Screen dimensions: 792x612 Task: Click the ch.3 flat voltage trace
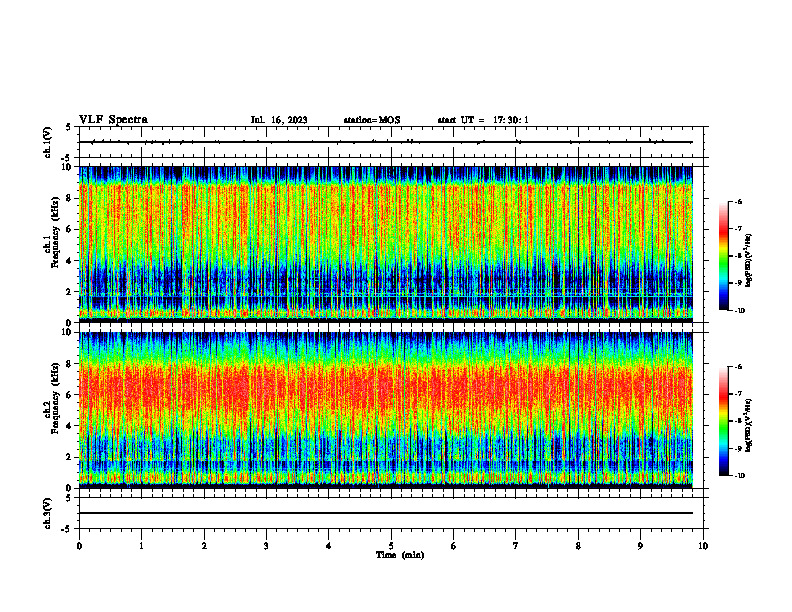point(386,513)
